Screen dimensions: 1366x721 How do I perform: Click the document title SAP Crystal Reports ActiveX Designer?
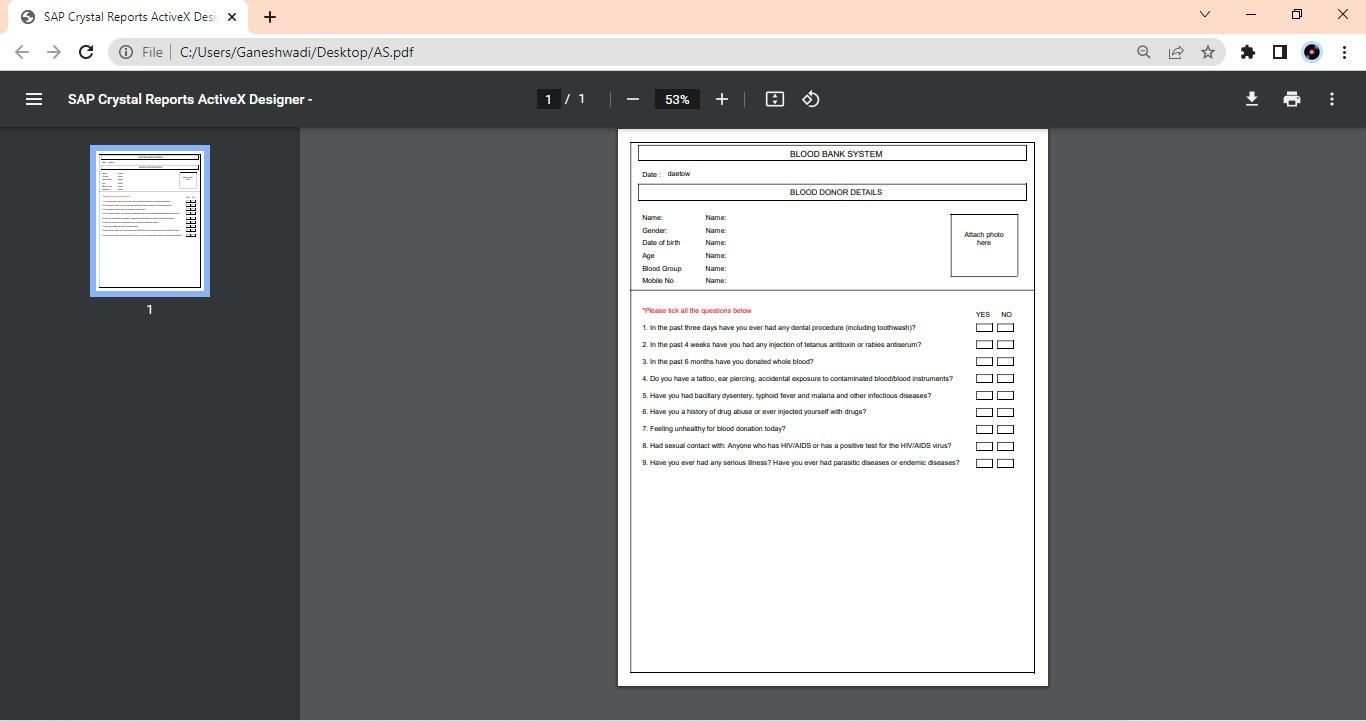(x=190, y=99)
